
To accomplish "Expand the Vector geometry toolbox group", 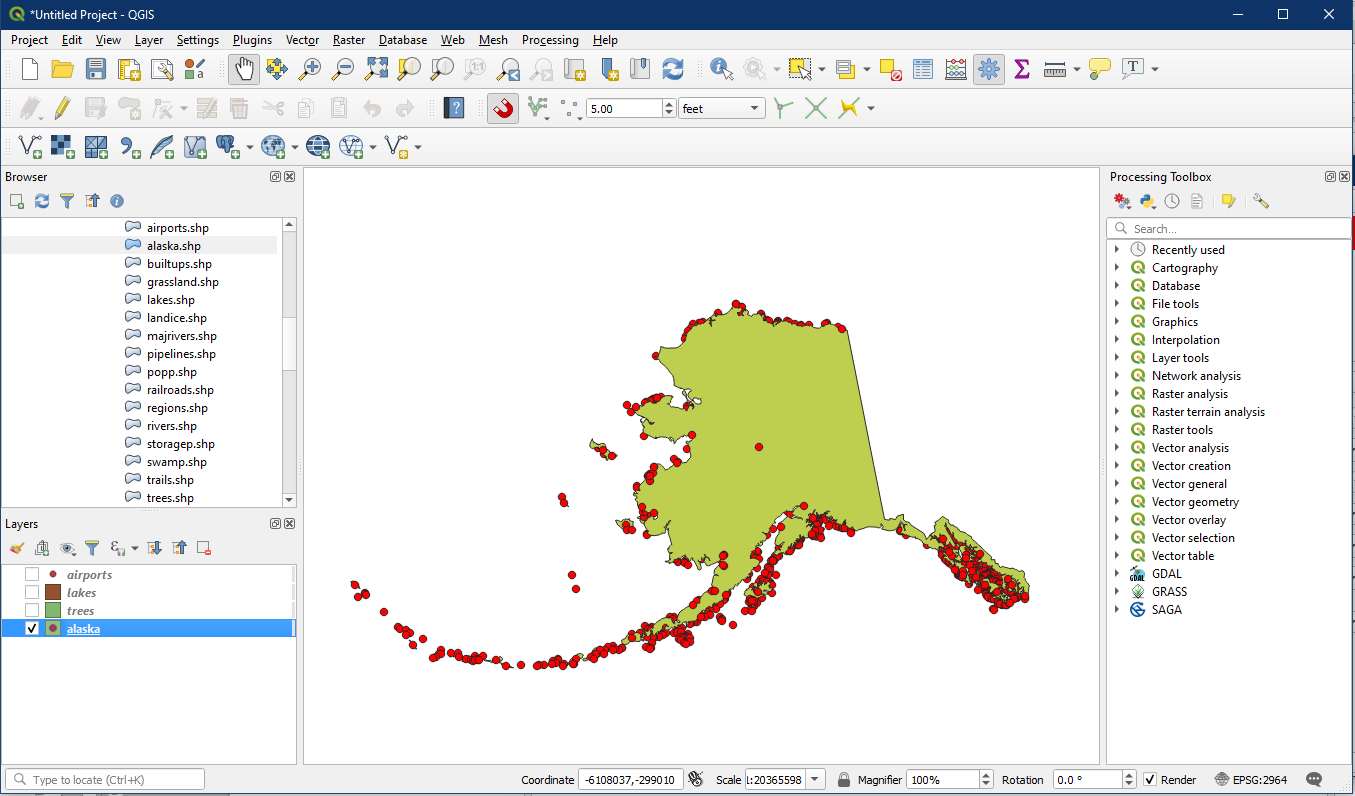I will (x=1117, y=502).
